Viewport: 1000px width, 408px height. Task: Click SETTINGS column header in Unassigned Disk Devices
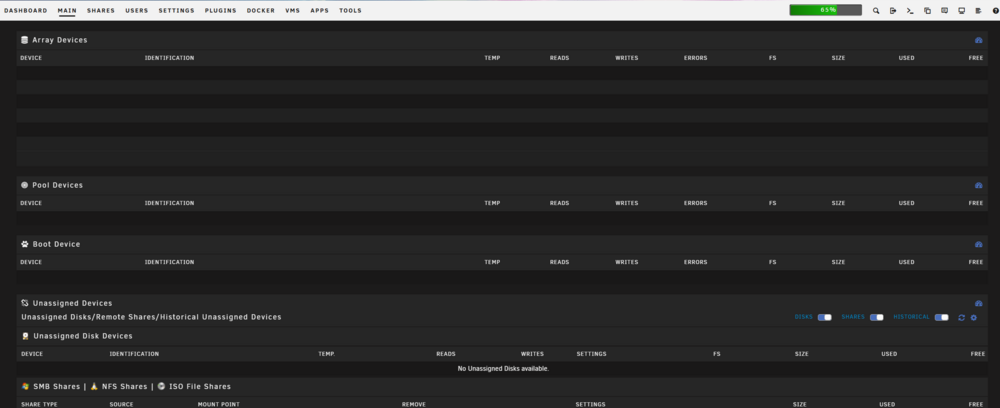click(x=591, y=354)
